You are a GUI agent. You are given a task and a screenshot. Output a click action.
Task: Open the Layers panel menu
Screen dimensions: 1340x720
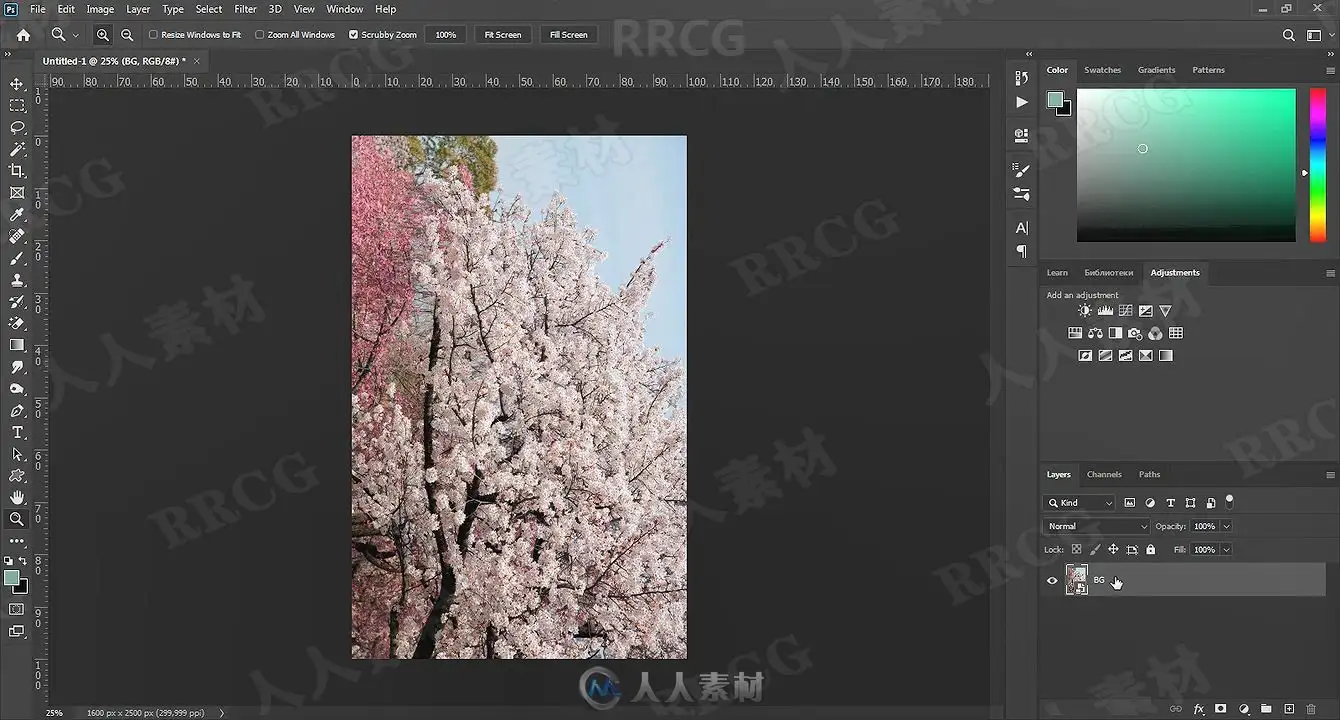1330,475
